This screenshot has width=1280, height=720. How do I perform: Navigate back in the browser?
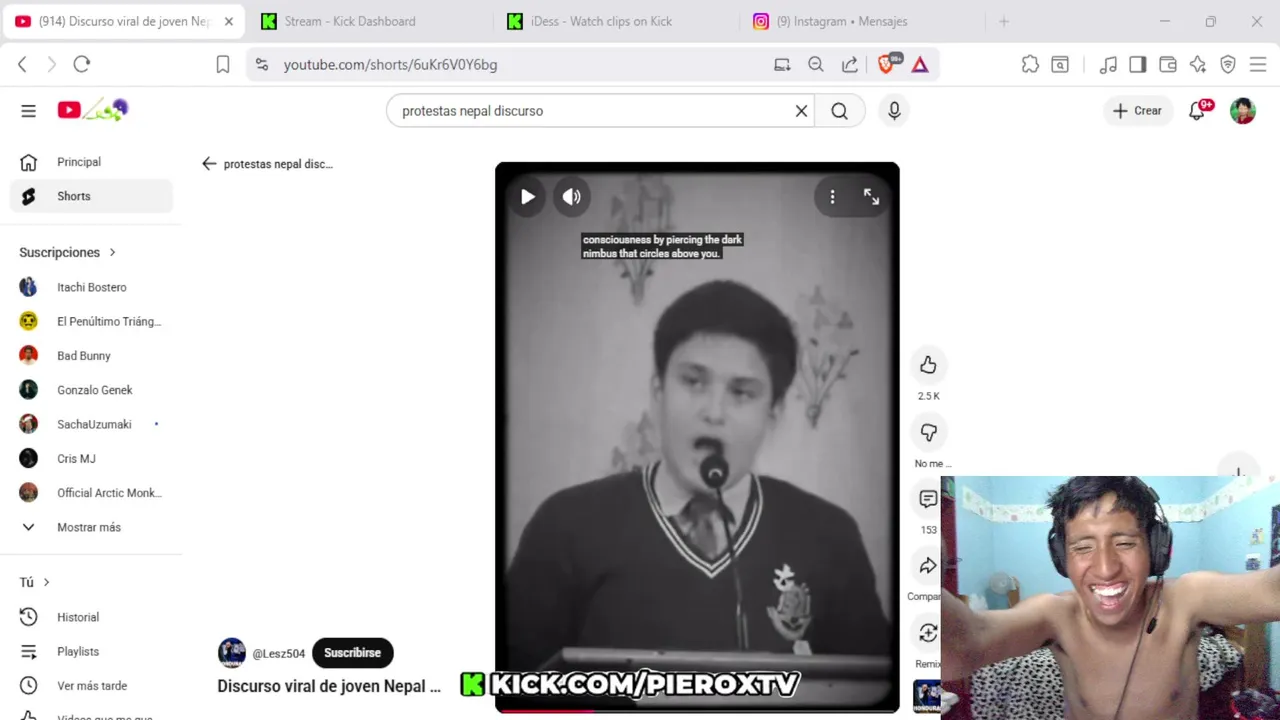click(x=22, y=64)
